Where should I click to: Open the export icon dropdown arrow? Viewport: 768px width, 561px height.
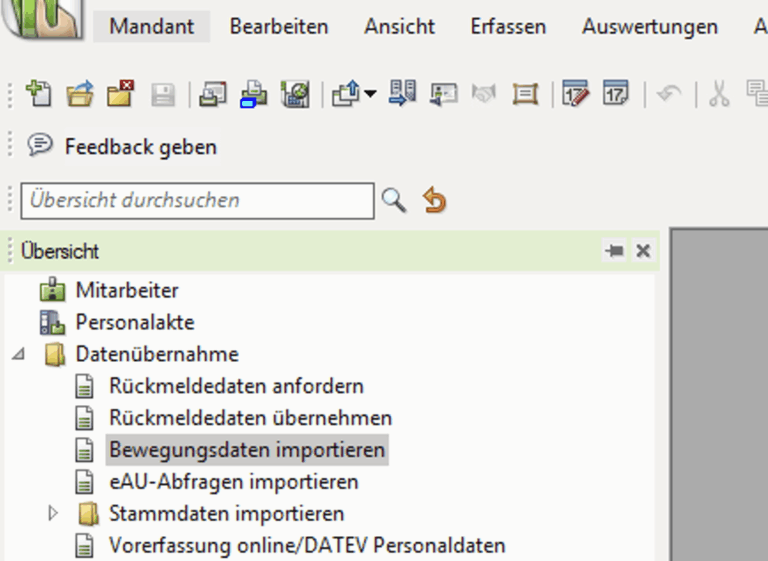coord(370,95)
